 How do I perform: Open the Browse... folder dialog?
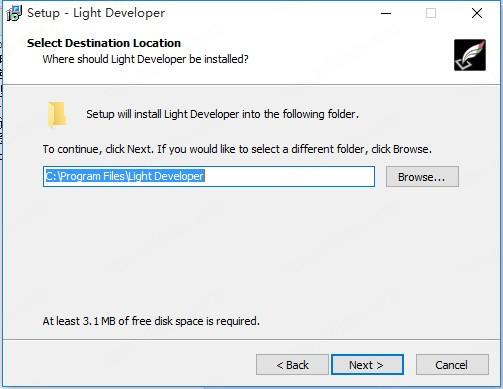[x=422, y=177]
